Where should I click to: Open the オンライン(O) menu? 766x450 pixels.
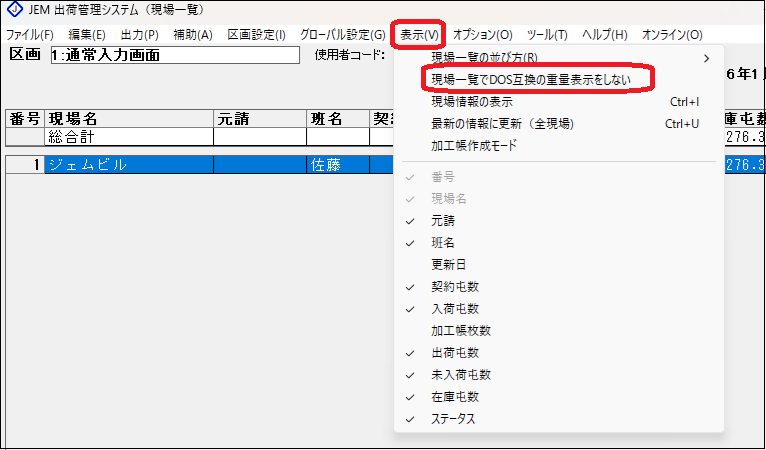pos(671,35)
